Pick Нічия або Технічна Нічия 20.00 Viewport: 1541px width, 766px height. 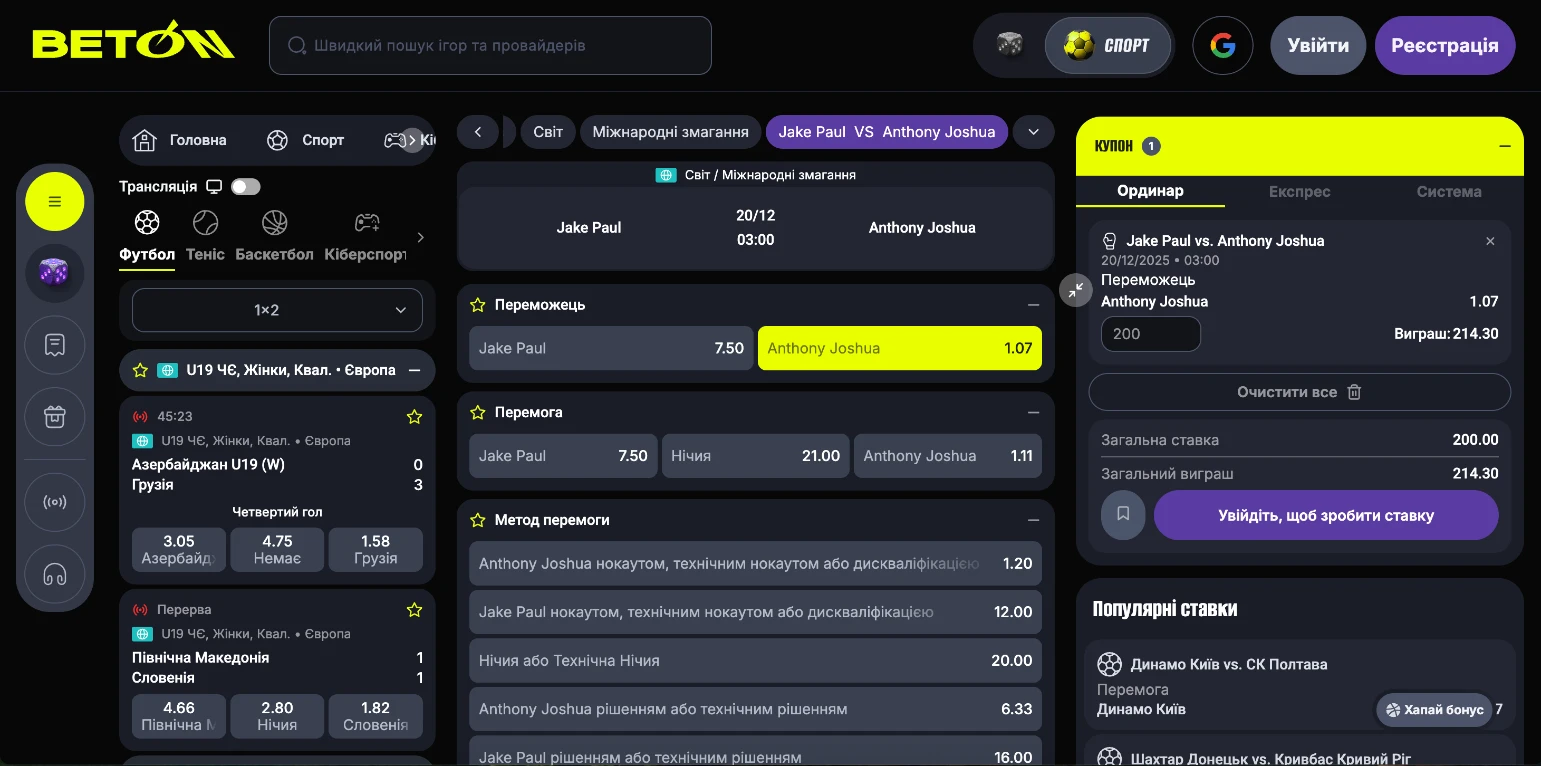pos(755,661)
